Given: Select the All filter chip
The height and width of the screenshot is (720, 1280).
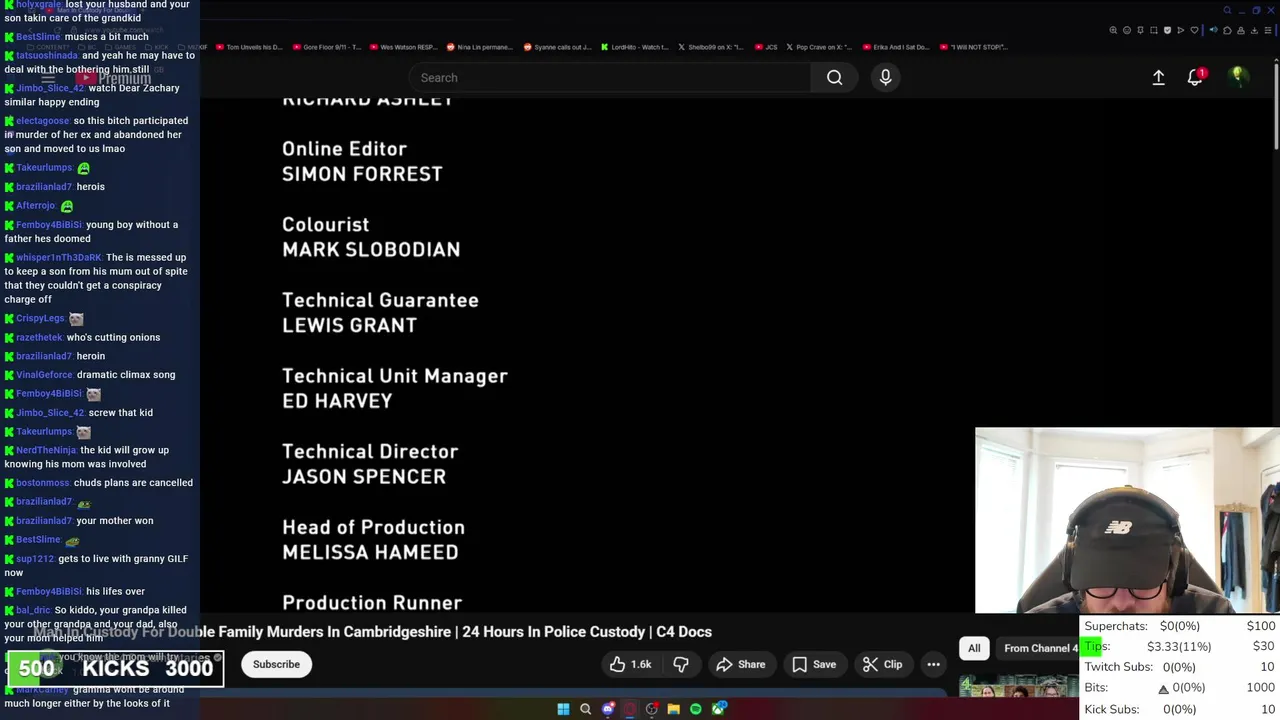Looking at the screenshot, I should (974, 648).
